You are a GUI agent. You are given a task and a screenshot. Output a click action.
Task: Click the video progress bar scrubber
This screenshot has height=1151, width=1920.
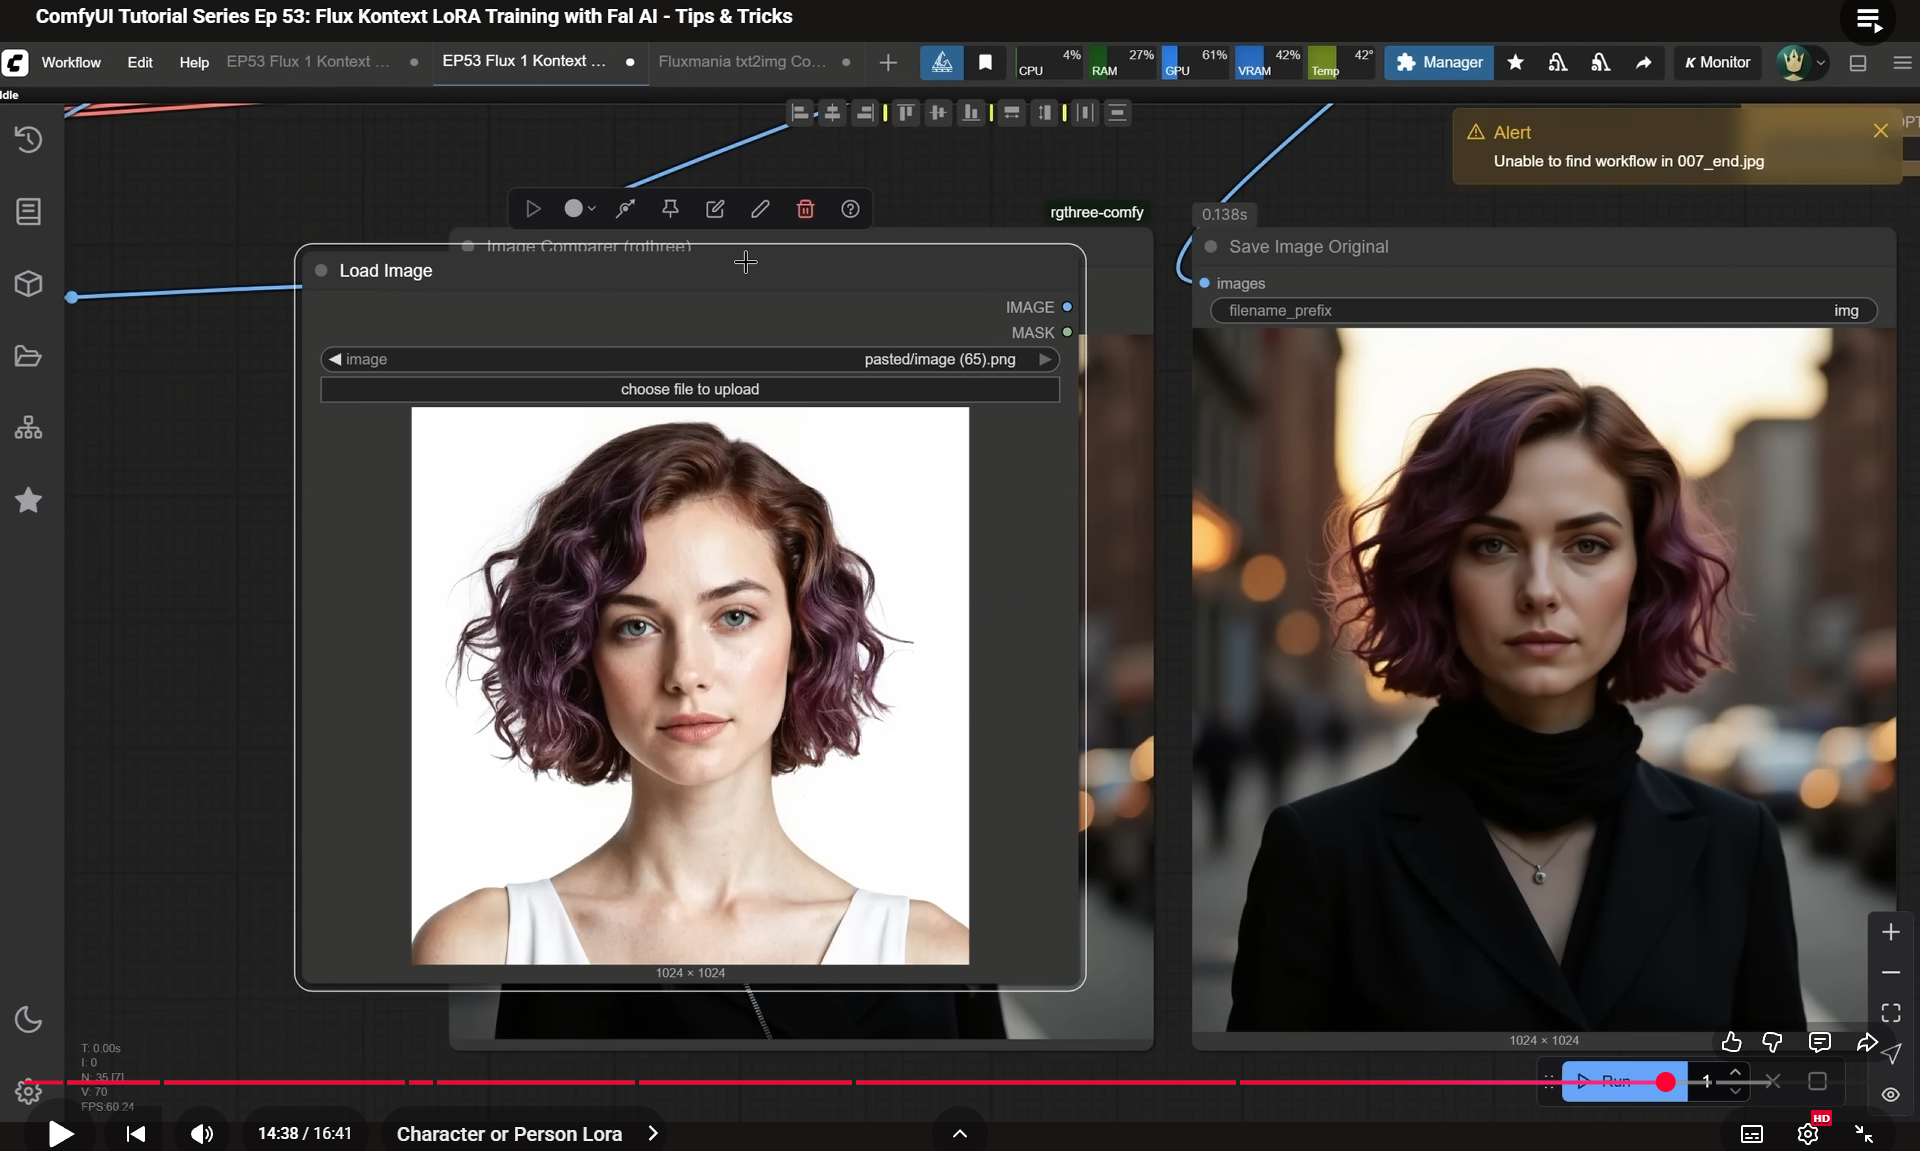point(1665,1082)
